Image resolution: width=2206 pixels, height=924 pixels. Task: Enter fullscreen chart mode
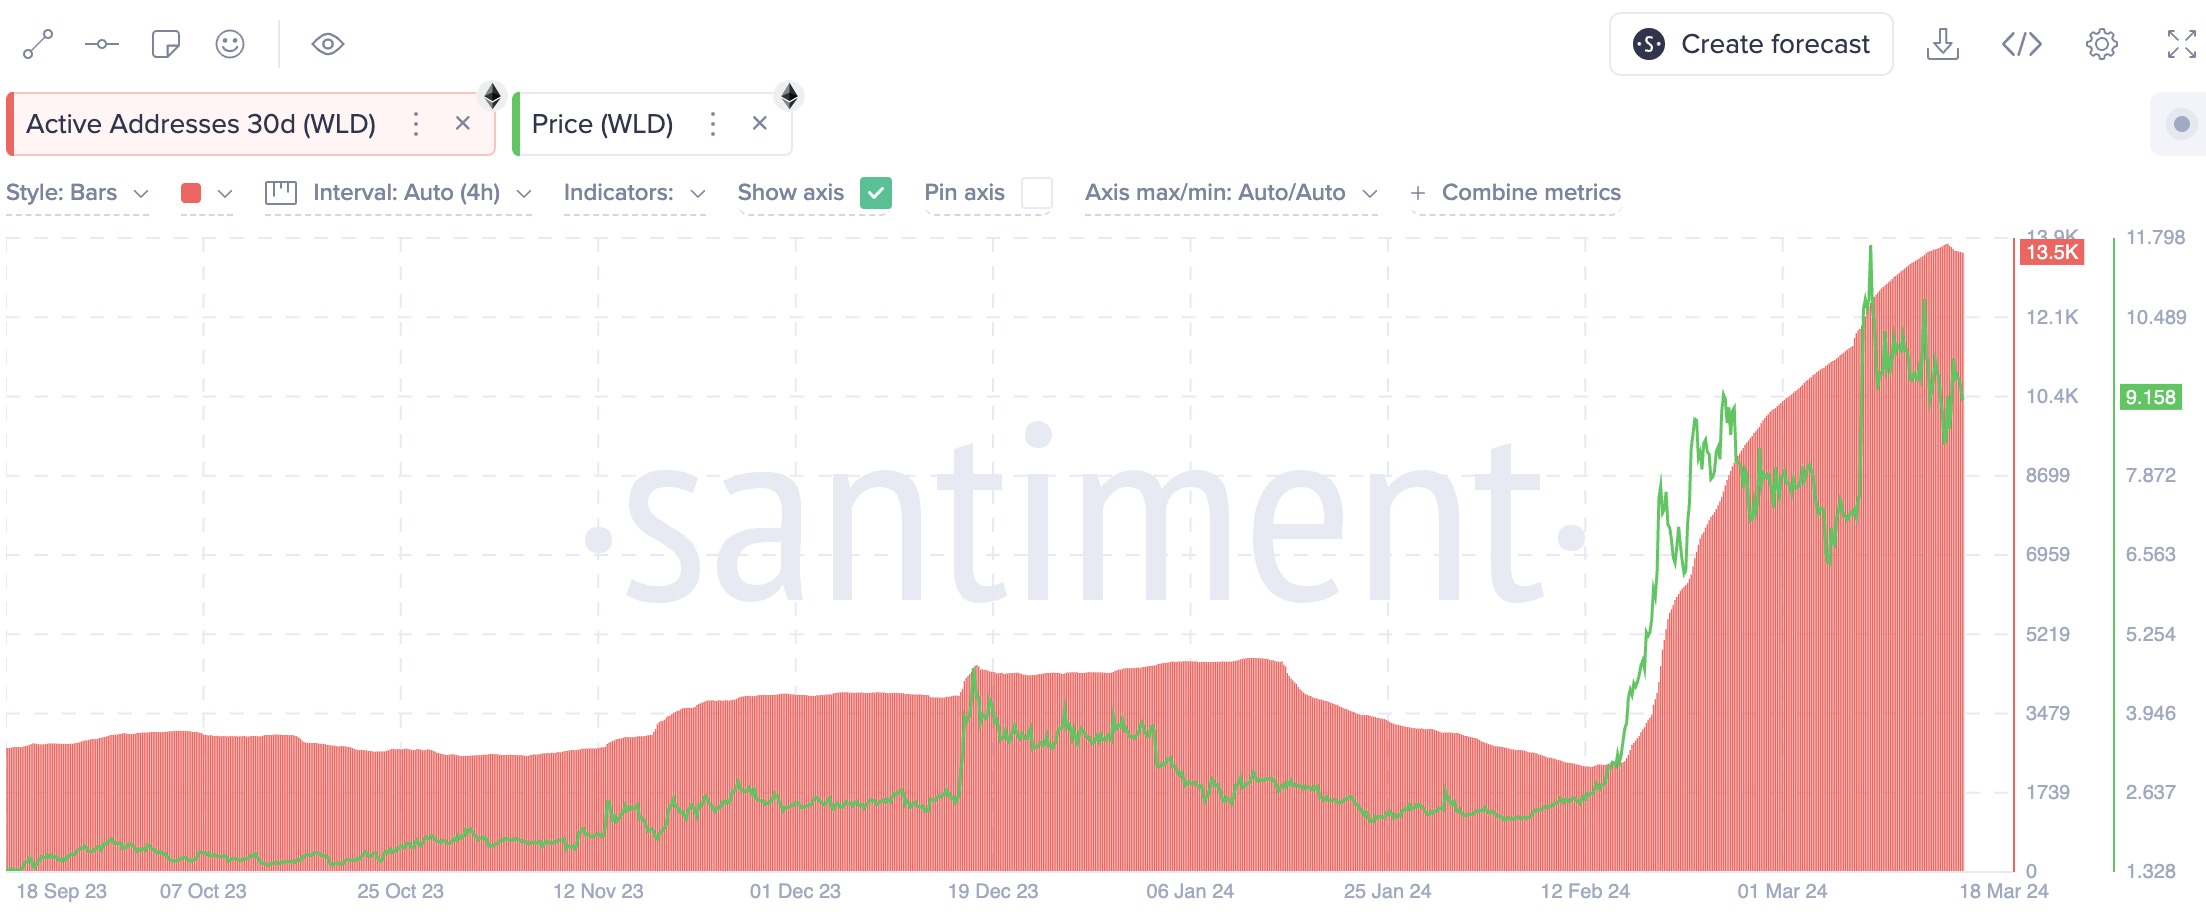coord(2182,44)
